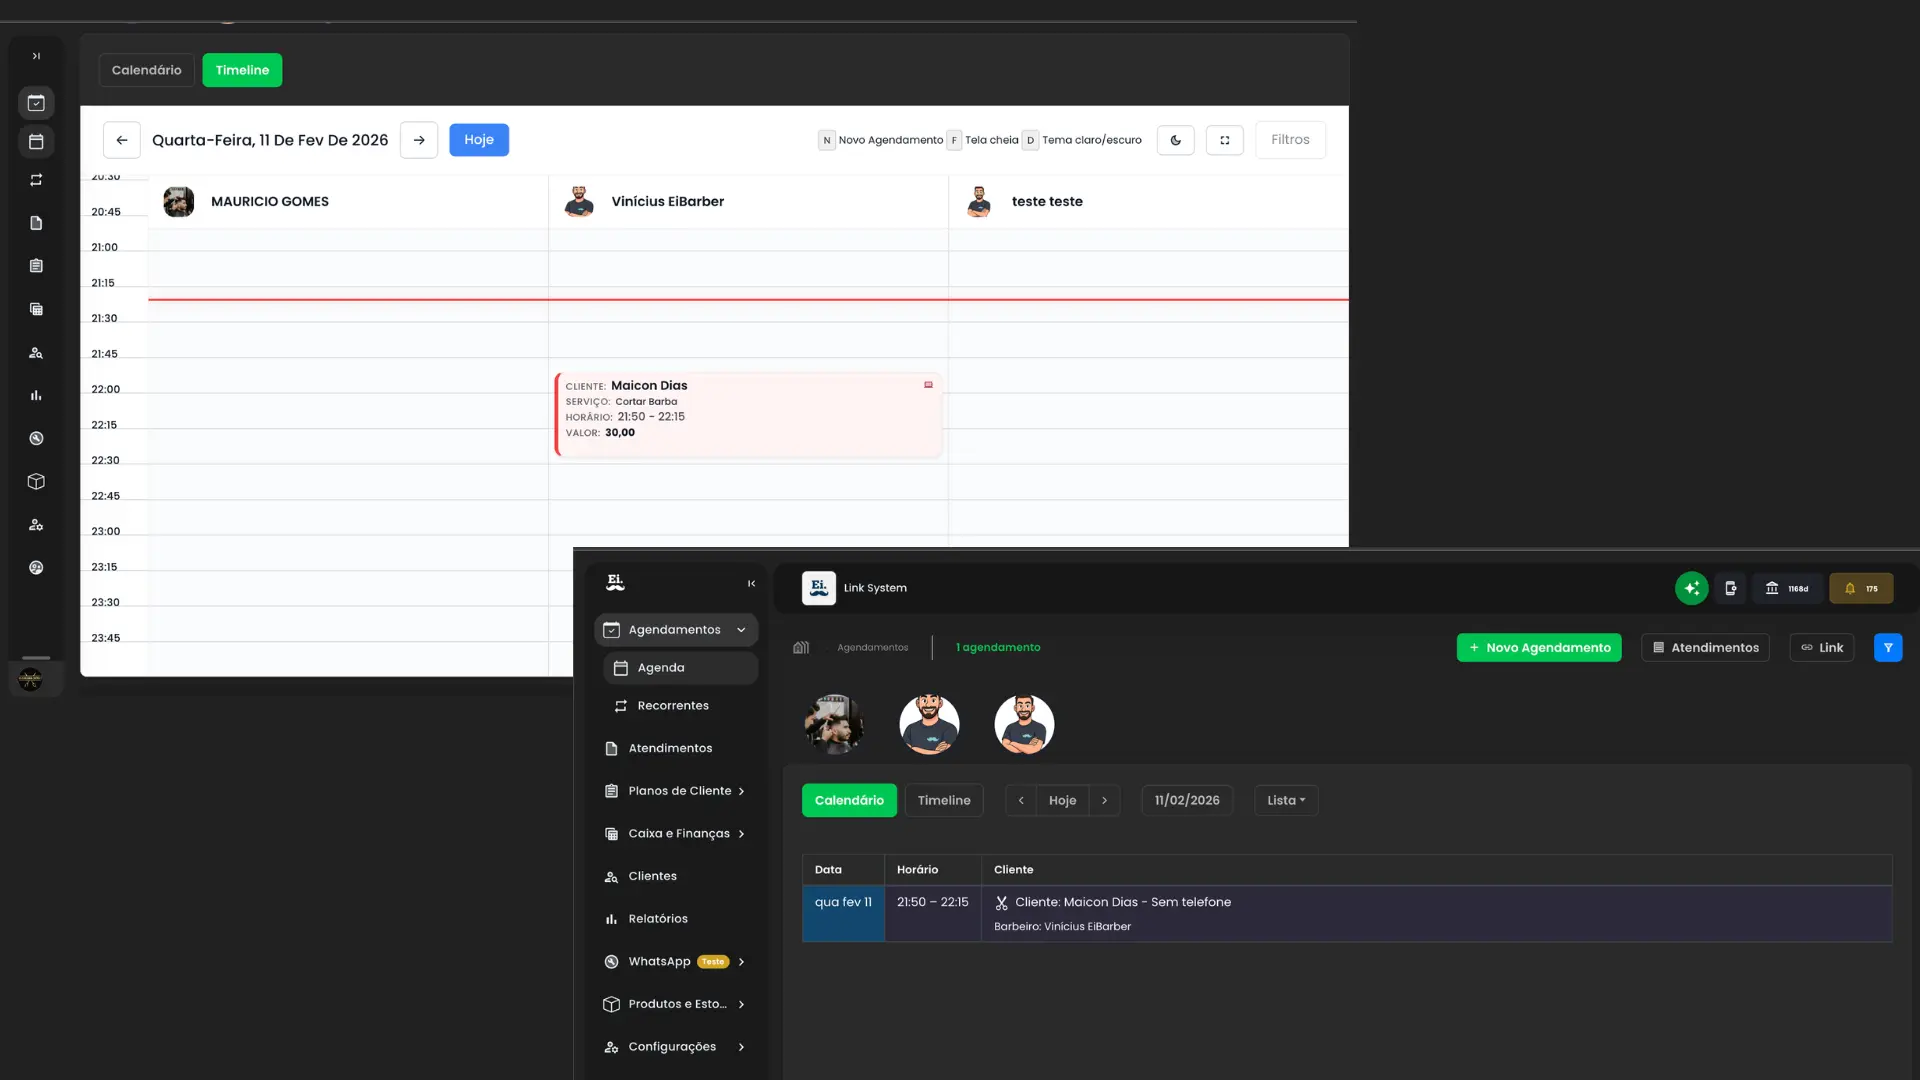Click the blue filter icon beside Link
This screenshot has width=1920, height=1080.
(x=1888, y=647)
